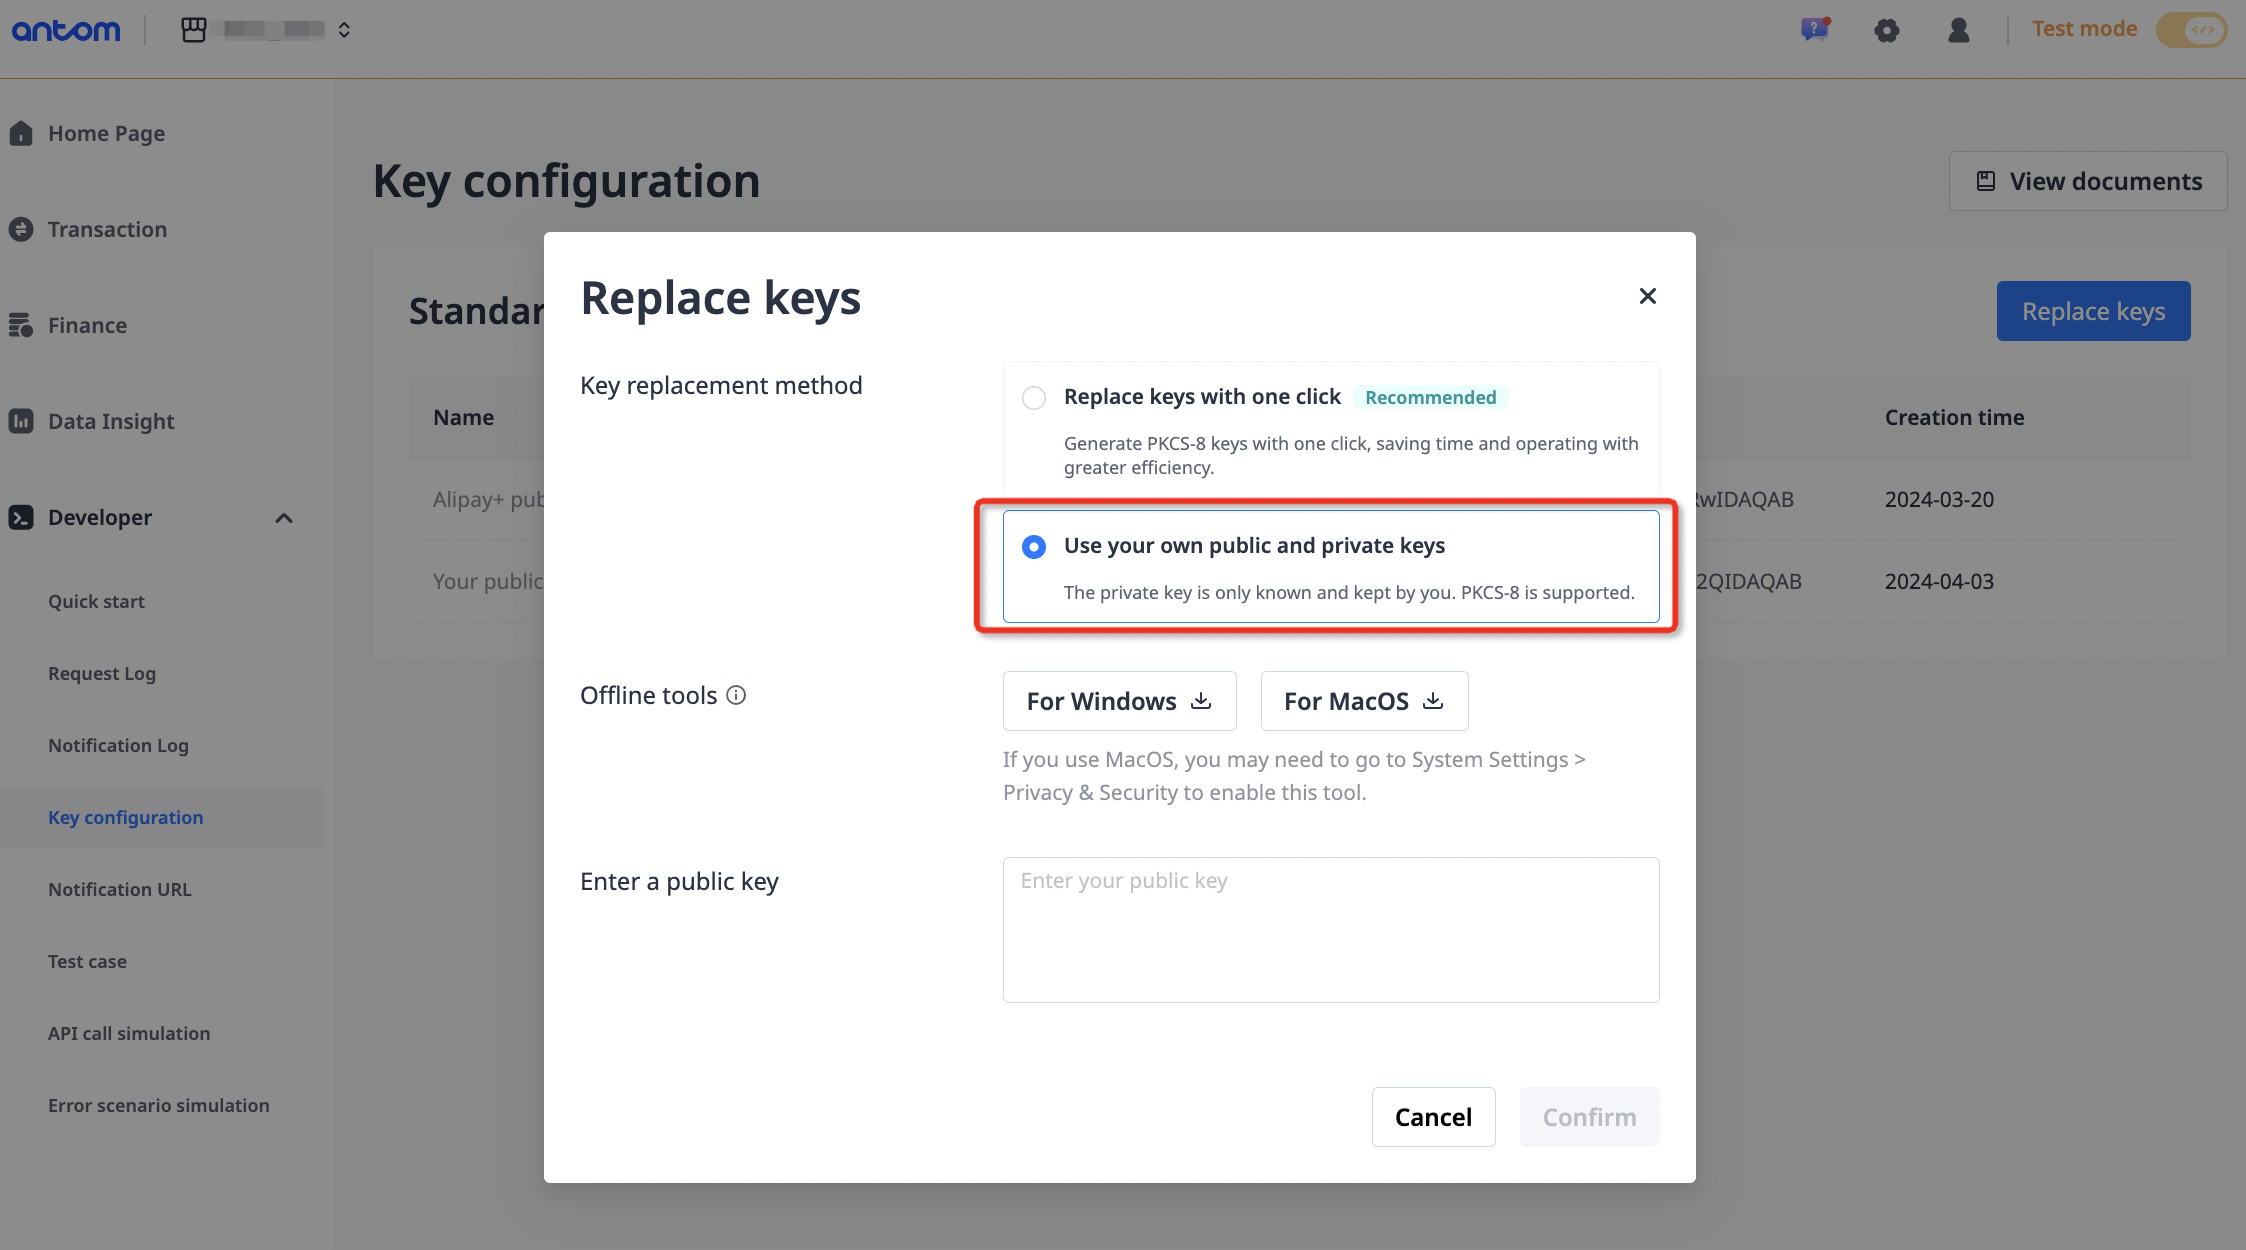Click the public key text field
Screen dimensions: 2246x1250
click(x=1330, y=929)
